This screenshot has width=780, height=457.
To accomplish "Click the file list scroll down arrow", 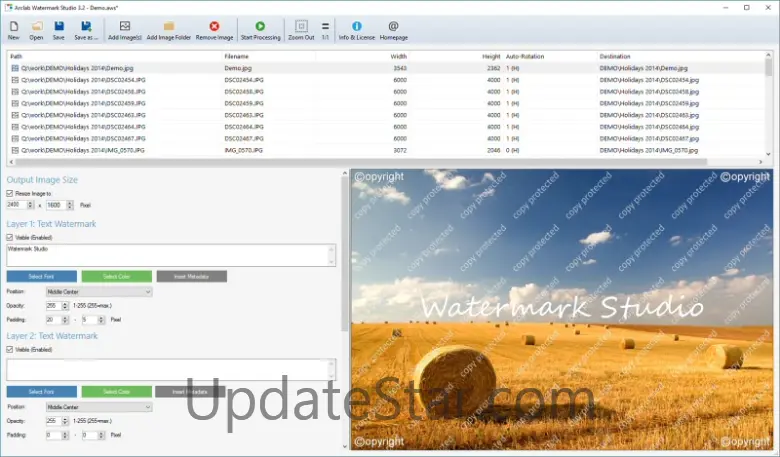I will pos(769,154).
